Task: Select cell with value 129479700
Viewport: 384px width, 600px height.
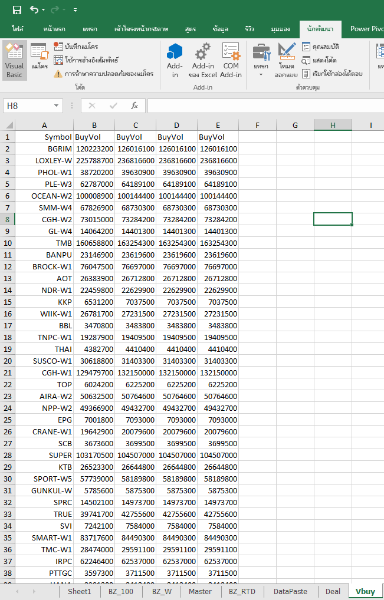Action: [94, 373]
